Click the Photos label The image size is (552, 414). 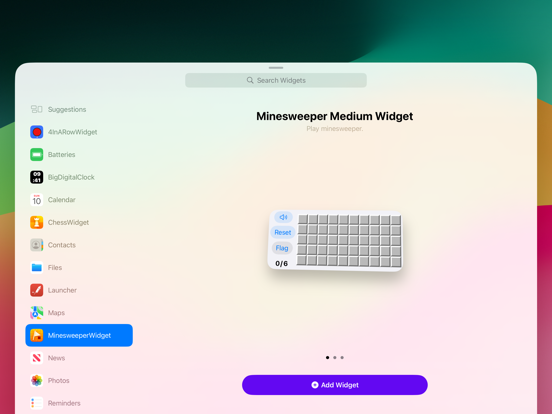coord(58,381)
